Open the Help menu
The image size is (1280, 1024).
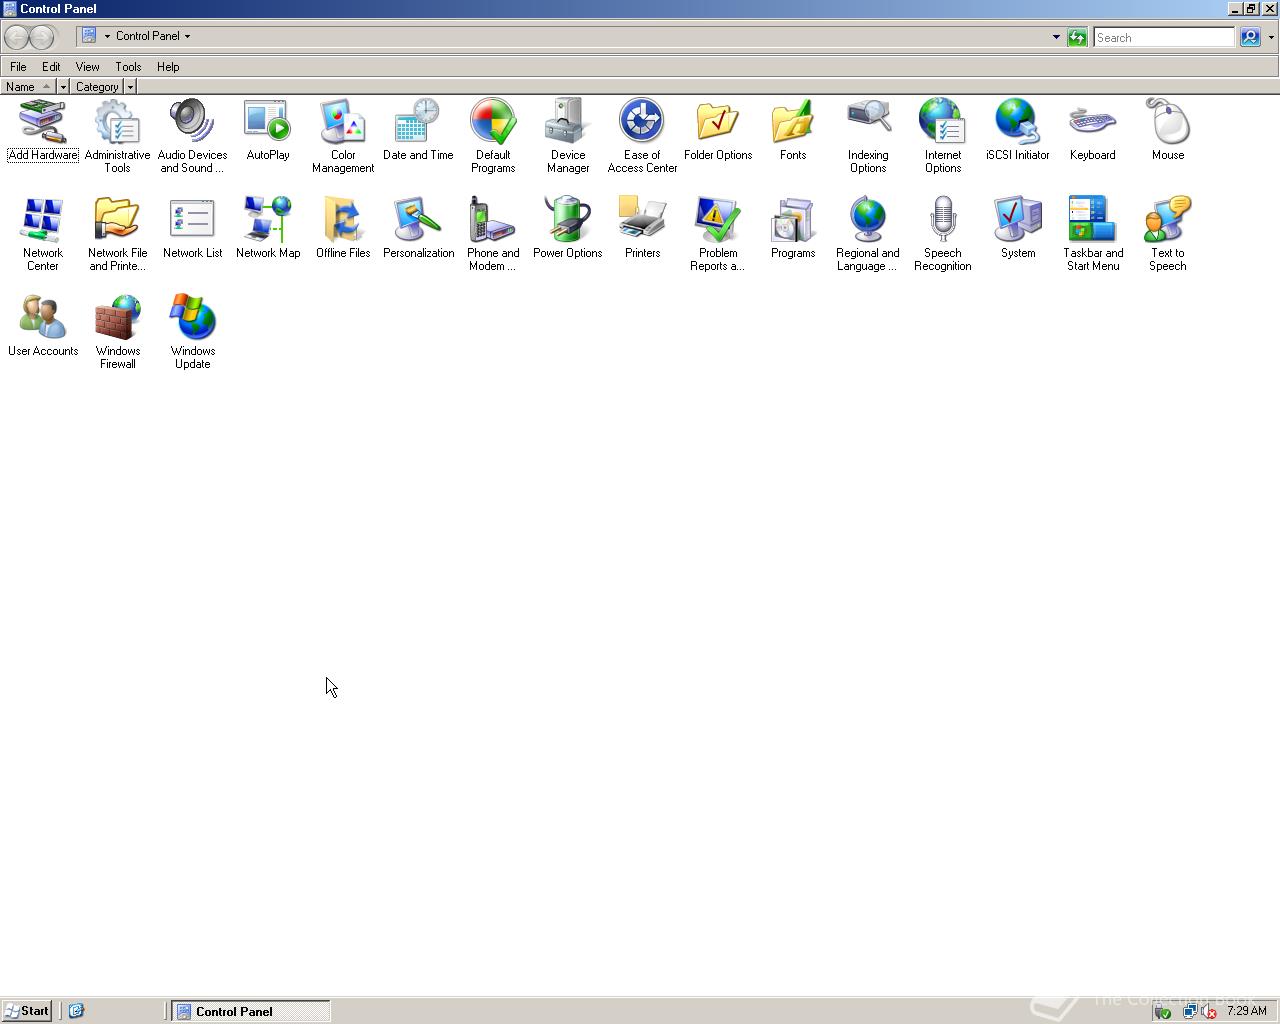[168, 67]
